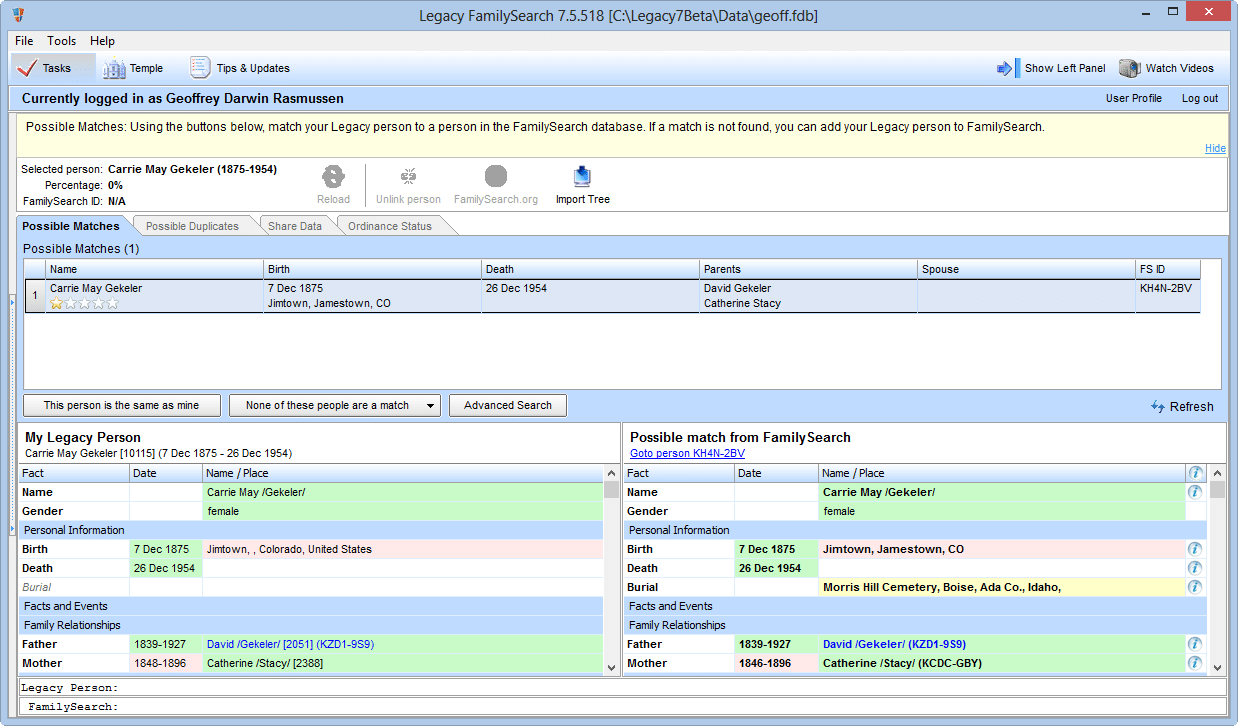Click mother date 1846-1896 in FamilySearch panel
1238x726 pixels.
point(776,663)
